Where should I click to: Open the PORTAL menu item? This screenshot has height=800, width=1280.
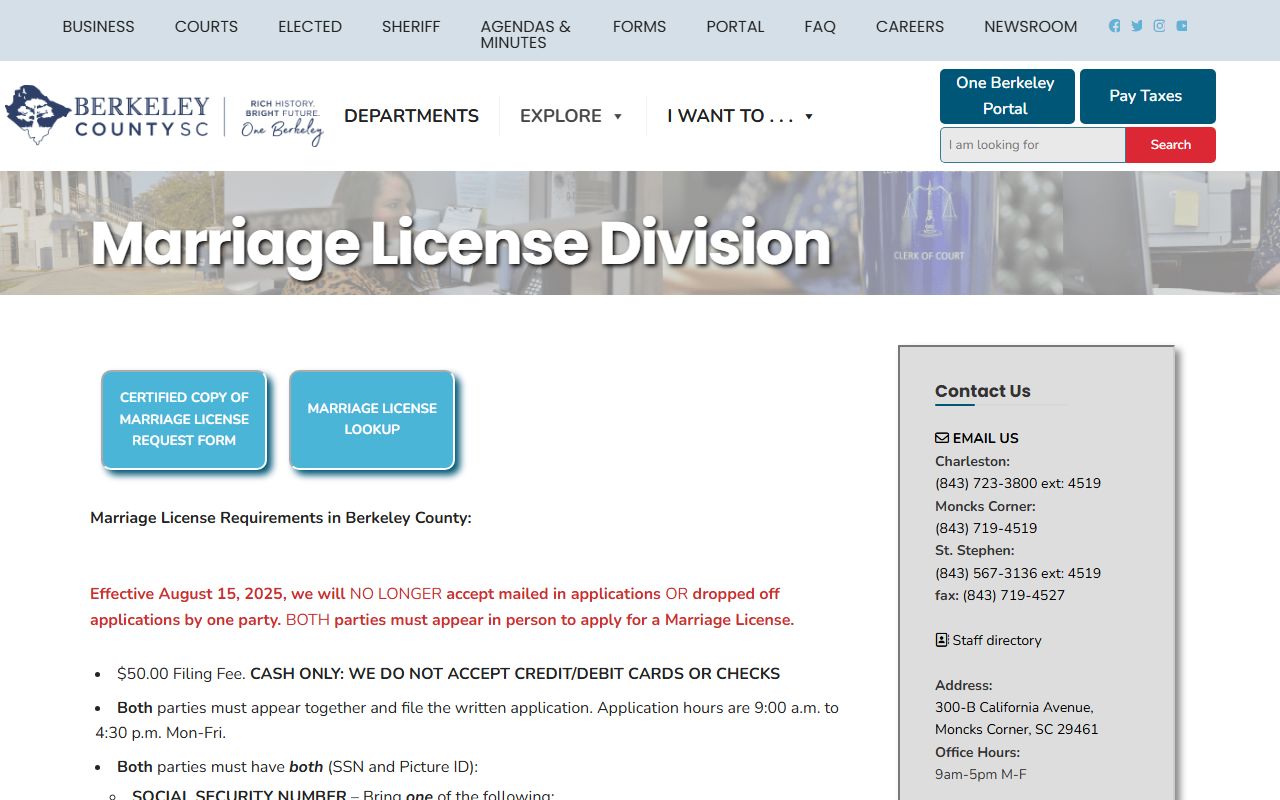735,27
